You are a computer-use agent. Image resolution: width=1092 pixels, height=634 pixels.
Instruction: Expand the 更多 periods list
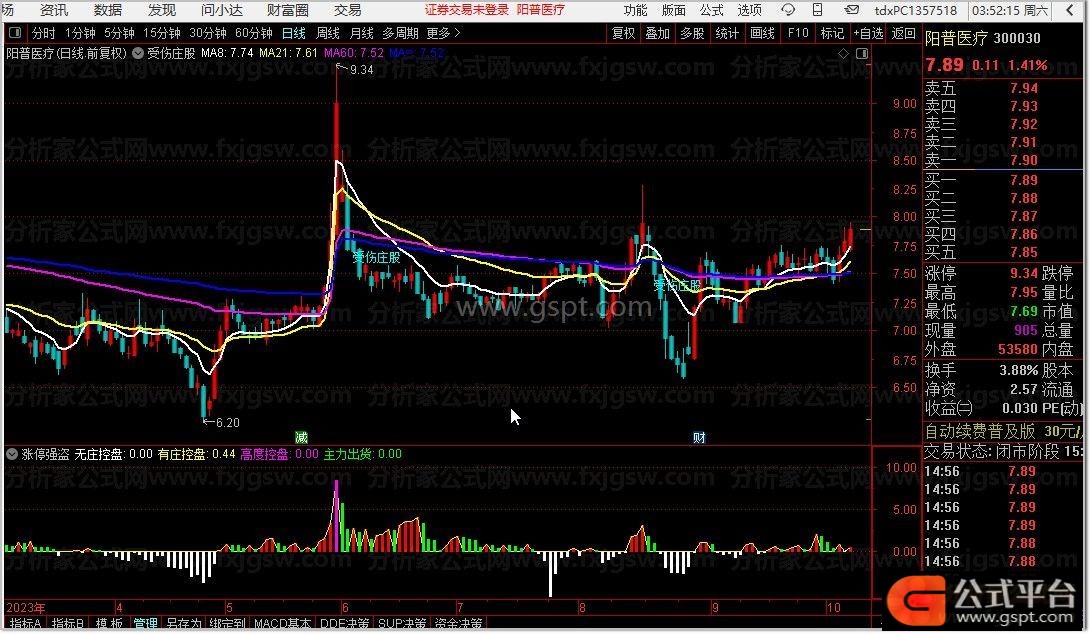443,32
